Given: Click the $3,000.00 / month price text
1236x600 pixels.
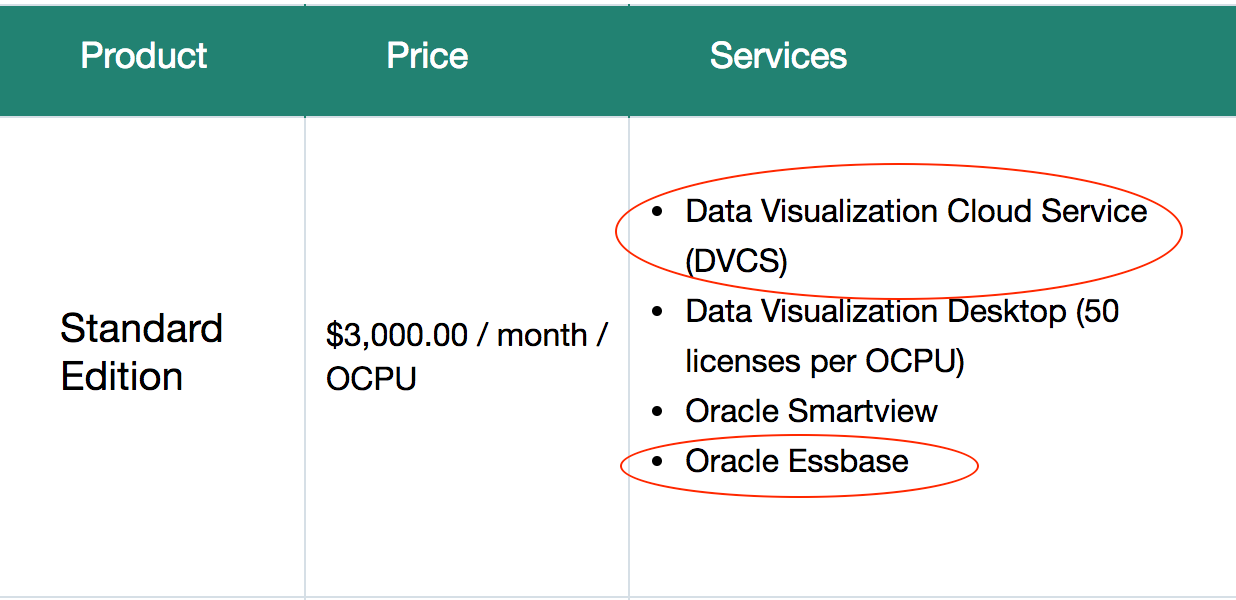Looking at the screenshot, I should [466, 335].
